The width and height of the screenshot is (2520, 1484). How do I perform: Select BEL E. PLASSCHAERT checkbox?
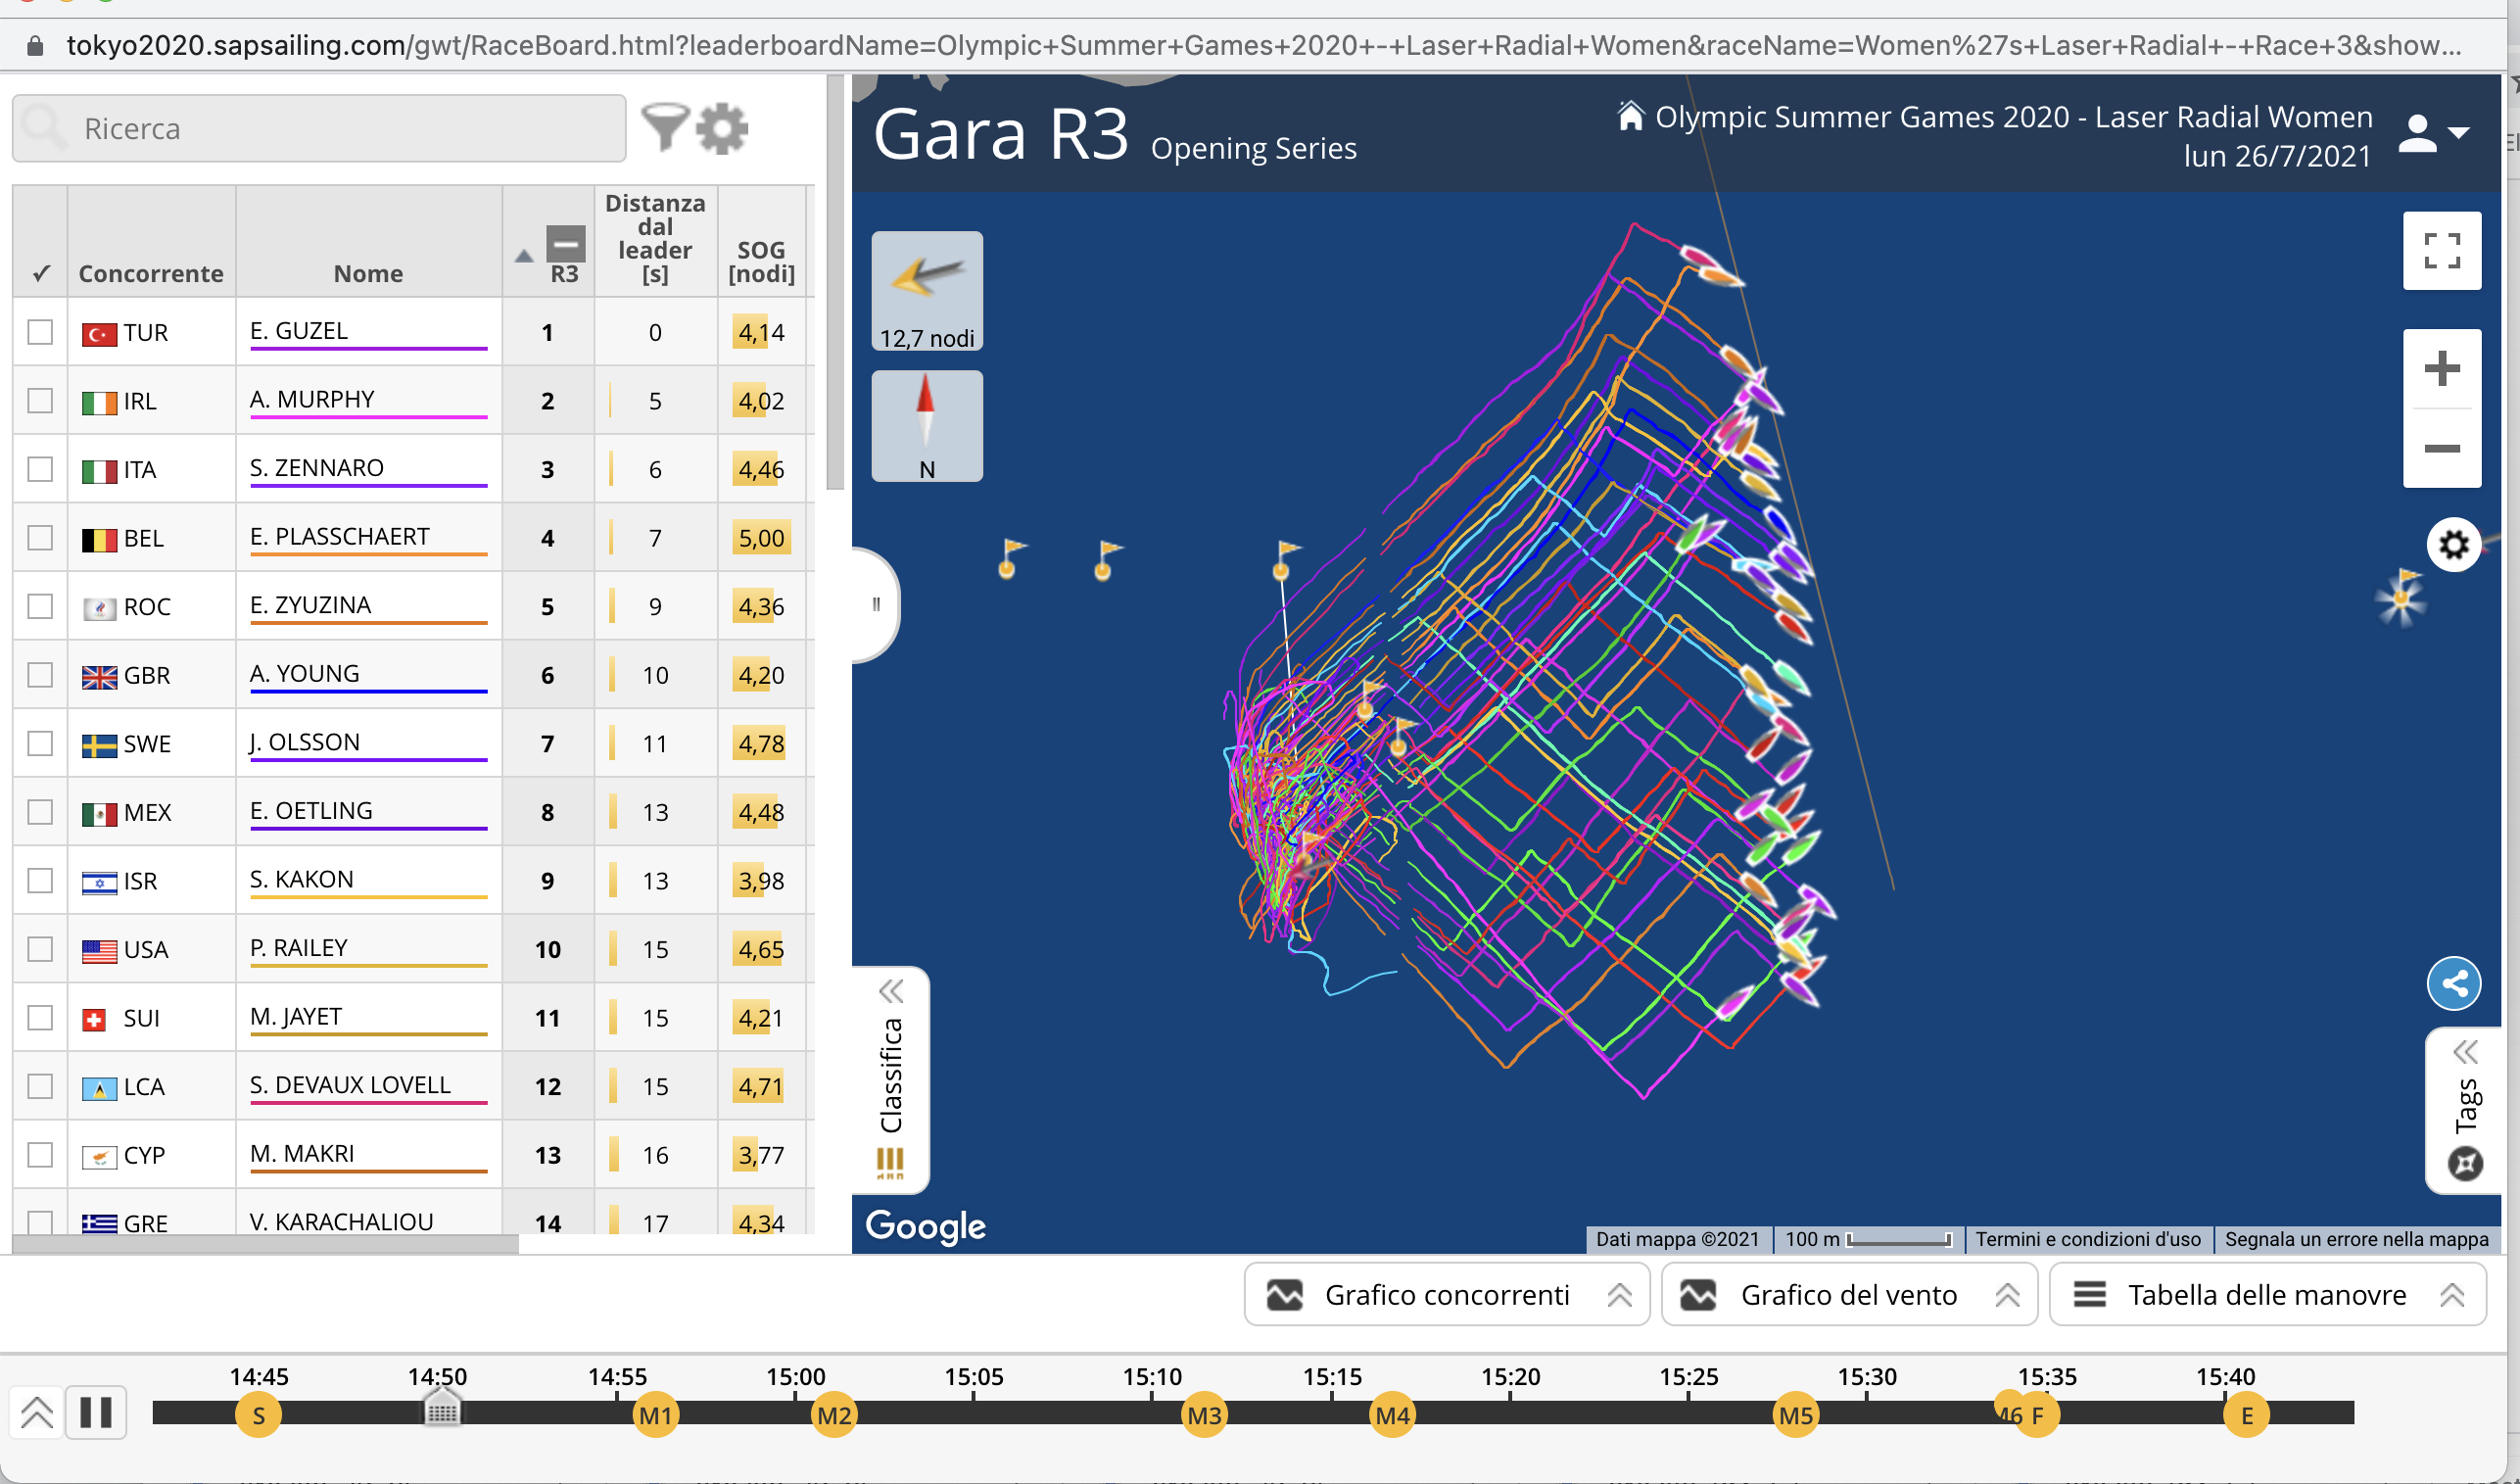pyautogui.click(x=40, y=538)
